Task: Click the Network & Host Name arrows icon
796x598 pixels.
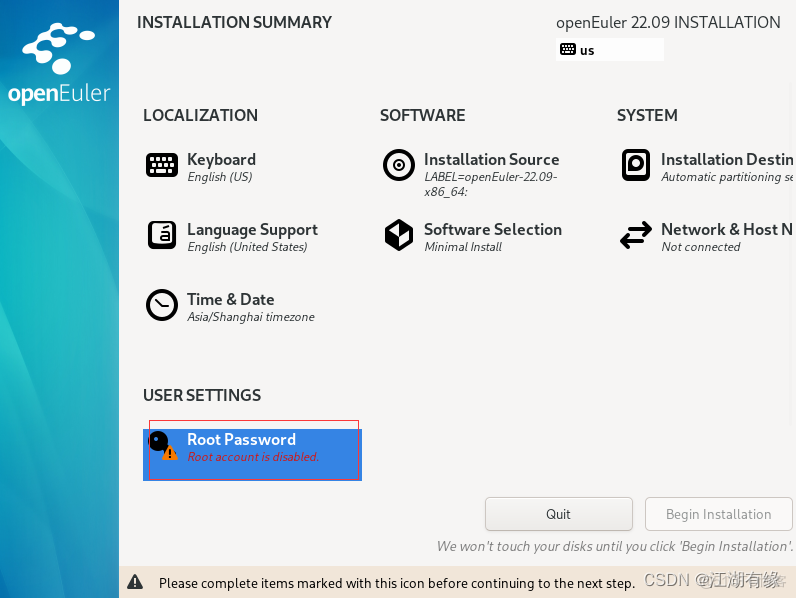Action: coord(636,235)
